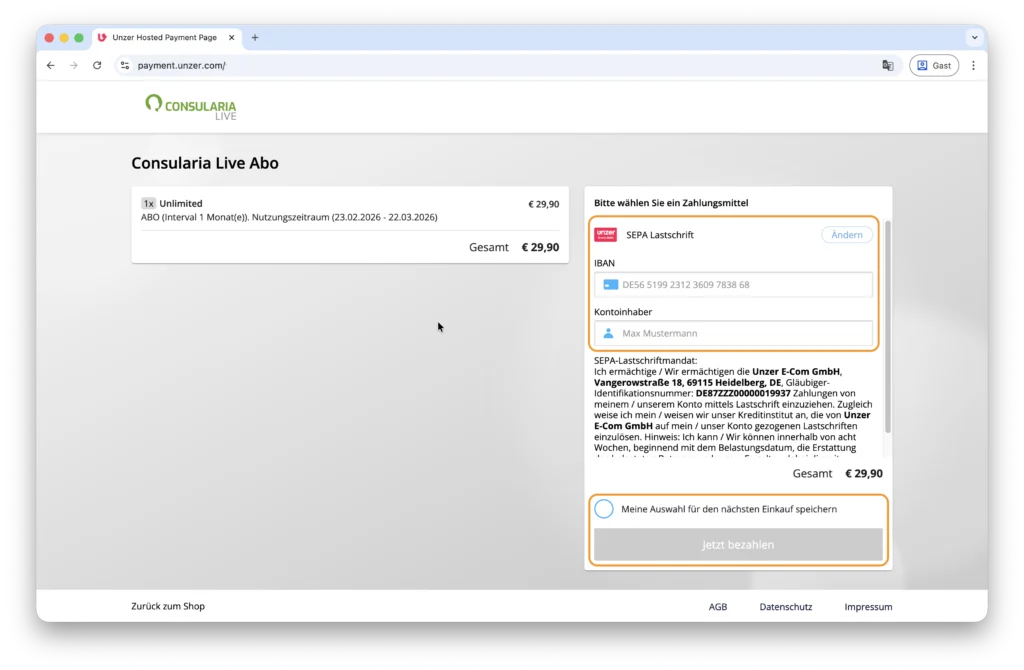1024x670 pixels.
Task: Open the Datenschutz footer link
Action: (x=785, y=607)
